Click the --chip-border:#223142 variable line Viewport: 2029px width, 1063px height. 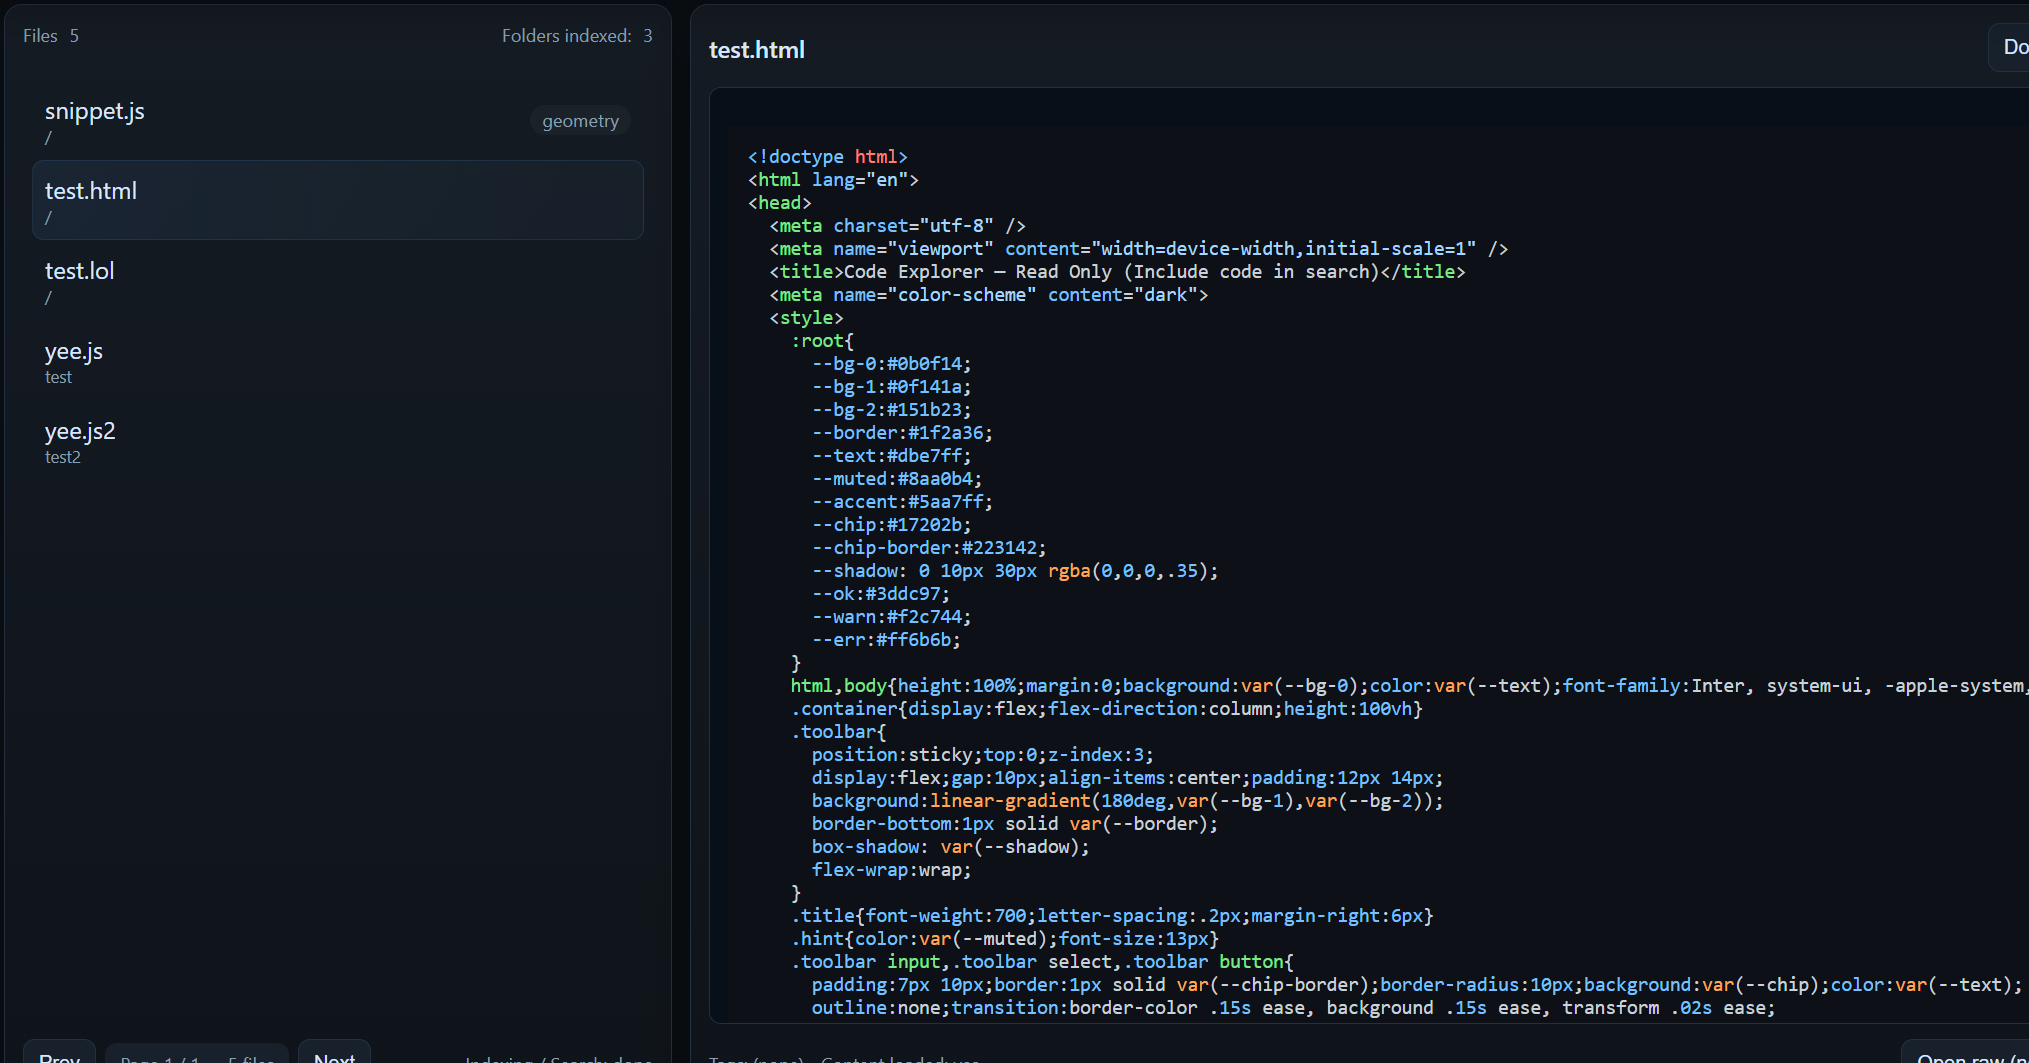pyautogui.click(x=929, y=548)
